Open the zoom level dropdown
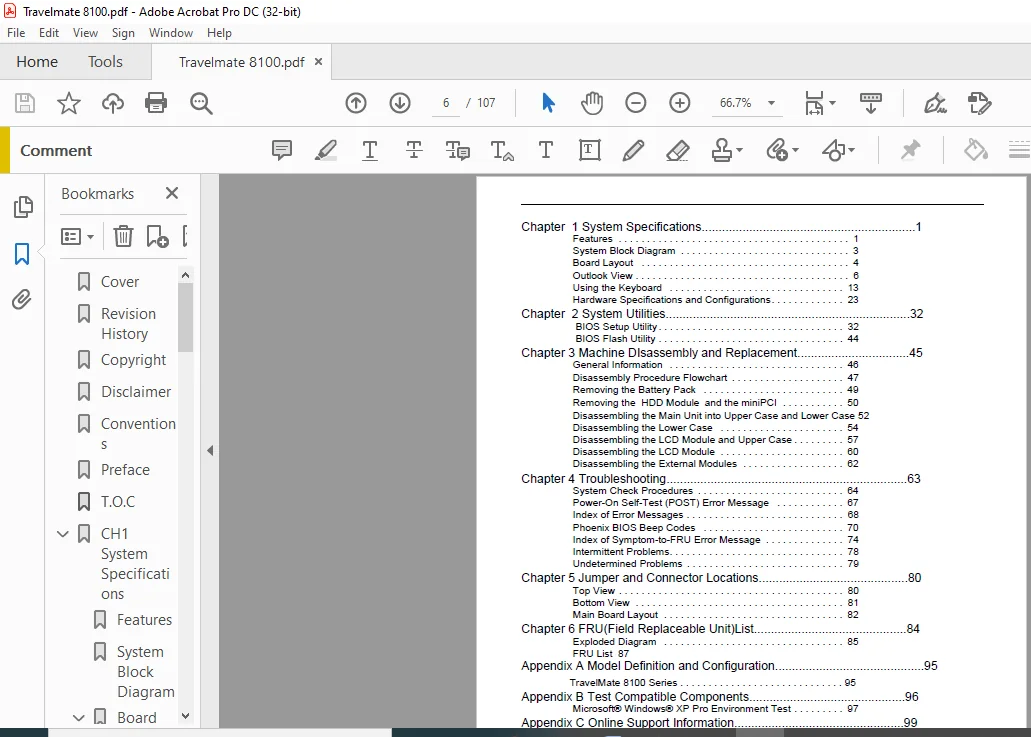 coord(771,103)
